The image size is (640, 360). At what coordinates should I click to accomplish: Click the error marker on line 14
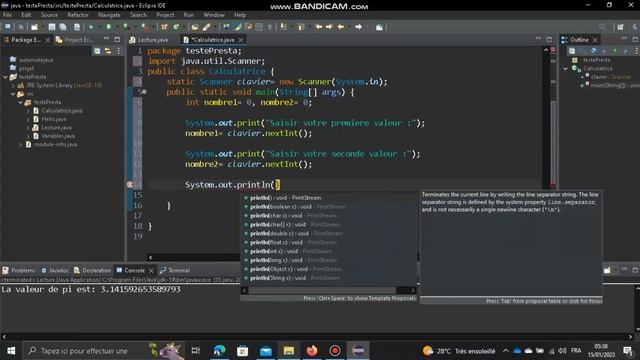[130, 184]
